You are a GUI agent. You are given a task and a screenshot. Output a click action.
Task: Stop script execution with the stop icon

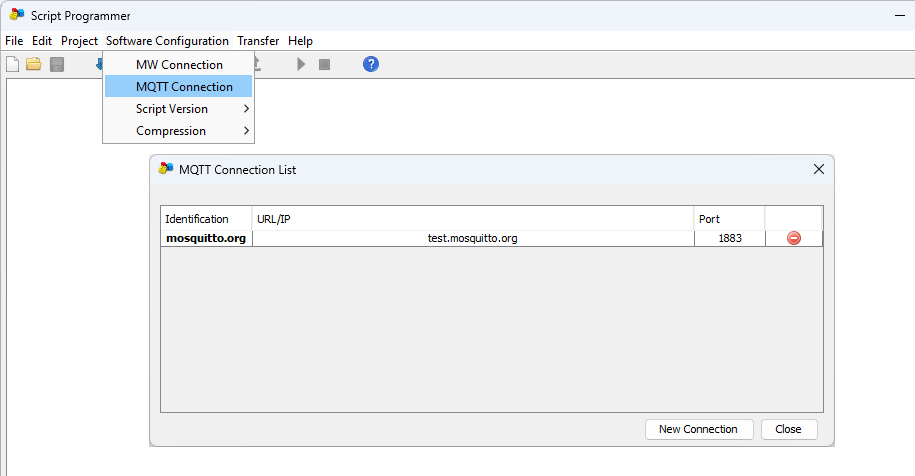tap(324, 64)
